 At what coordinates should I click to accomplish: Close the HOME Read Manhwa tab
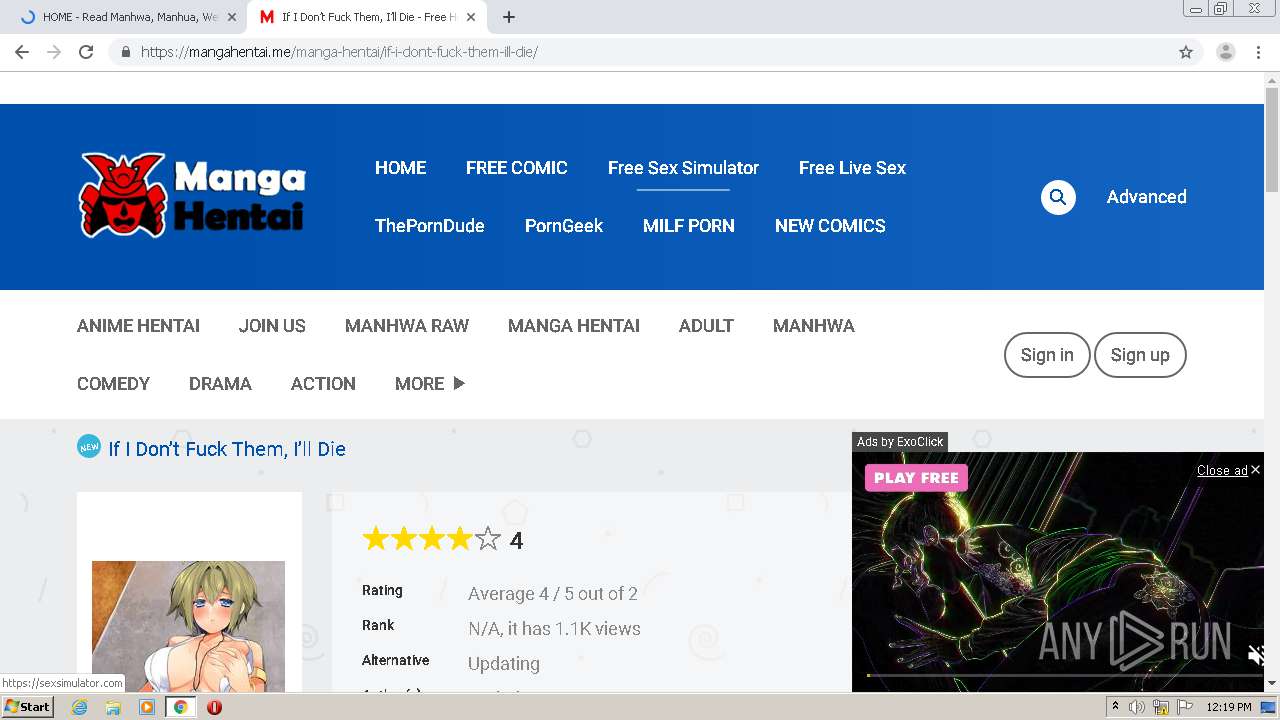[x=232, y=17]
